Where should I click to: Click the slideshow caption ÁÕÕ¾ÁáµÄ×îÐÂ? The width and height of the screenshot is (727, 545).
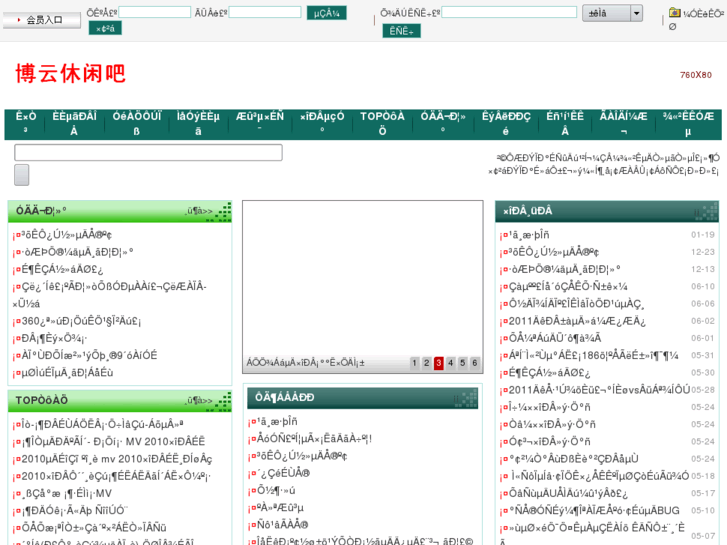click(306, 363)
